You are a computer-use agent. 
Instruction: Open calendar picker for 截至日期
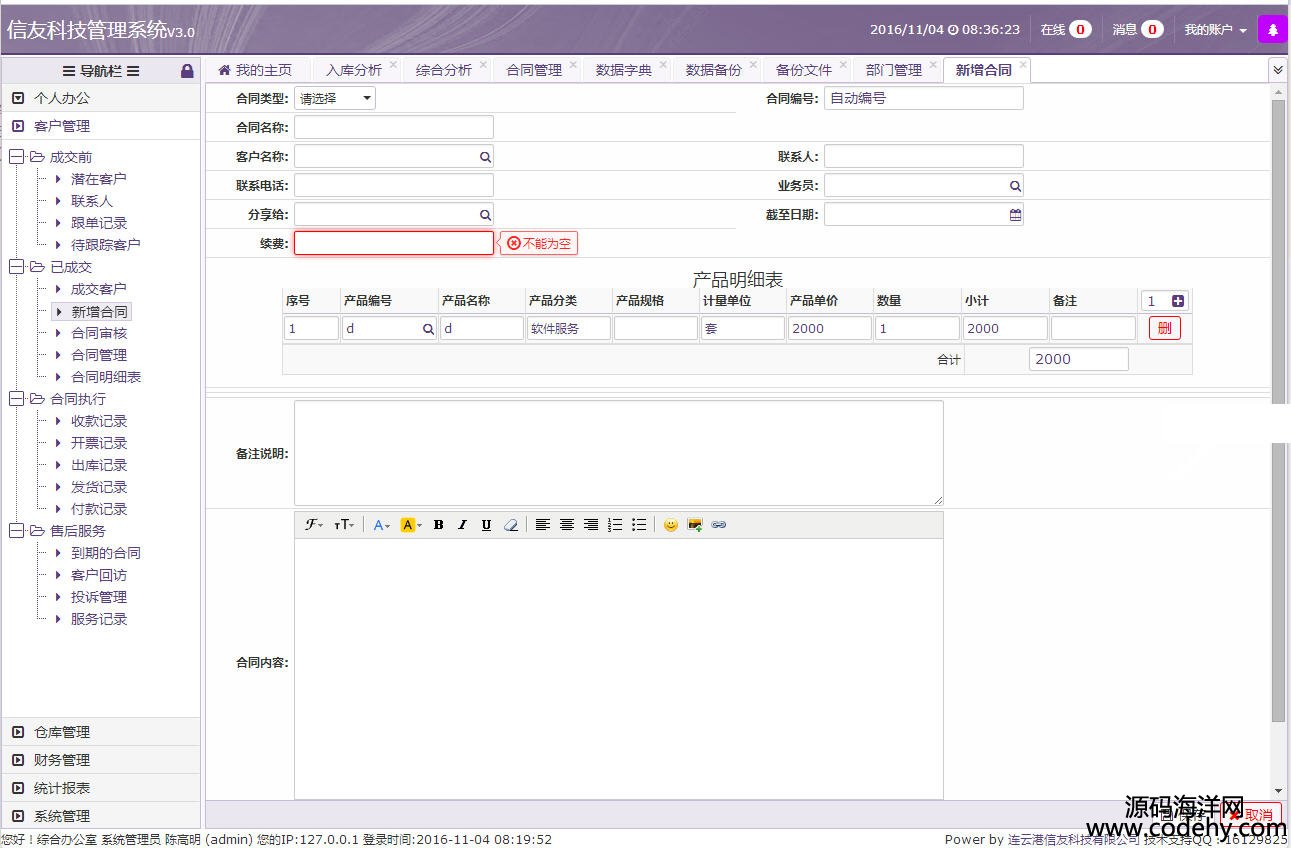tap(1015, 214)
